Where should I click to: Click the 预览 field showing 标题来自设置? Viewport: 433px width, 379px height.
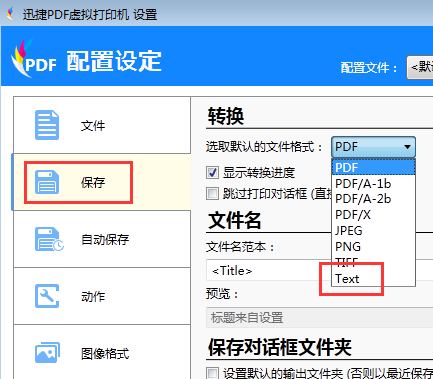(319, 318)
